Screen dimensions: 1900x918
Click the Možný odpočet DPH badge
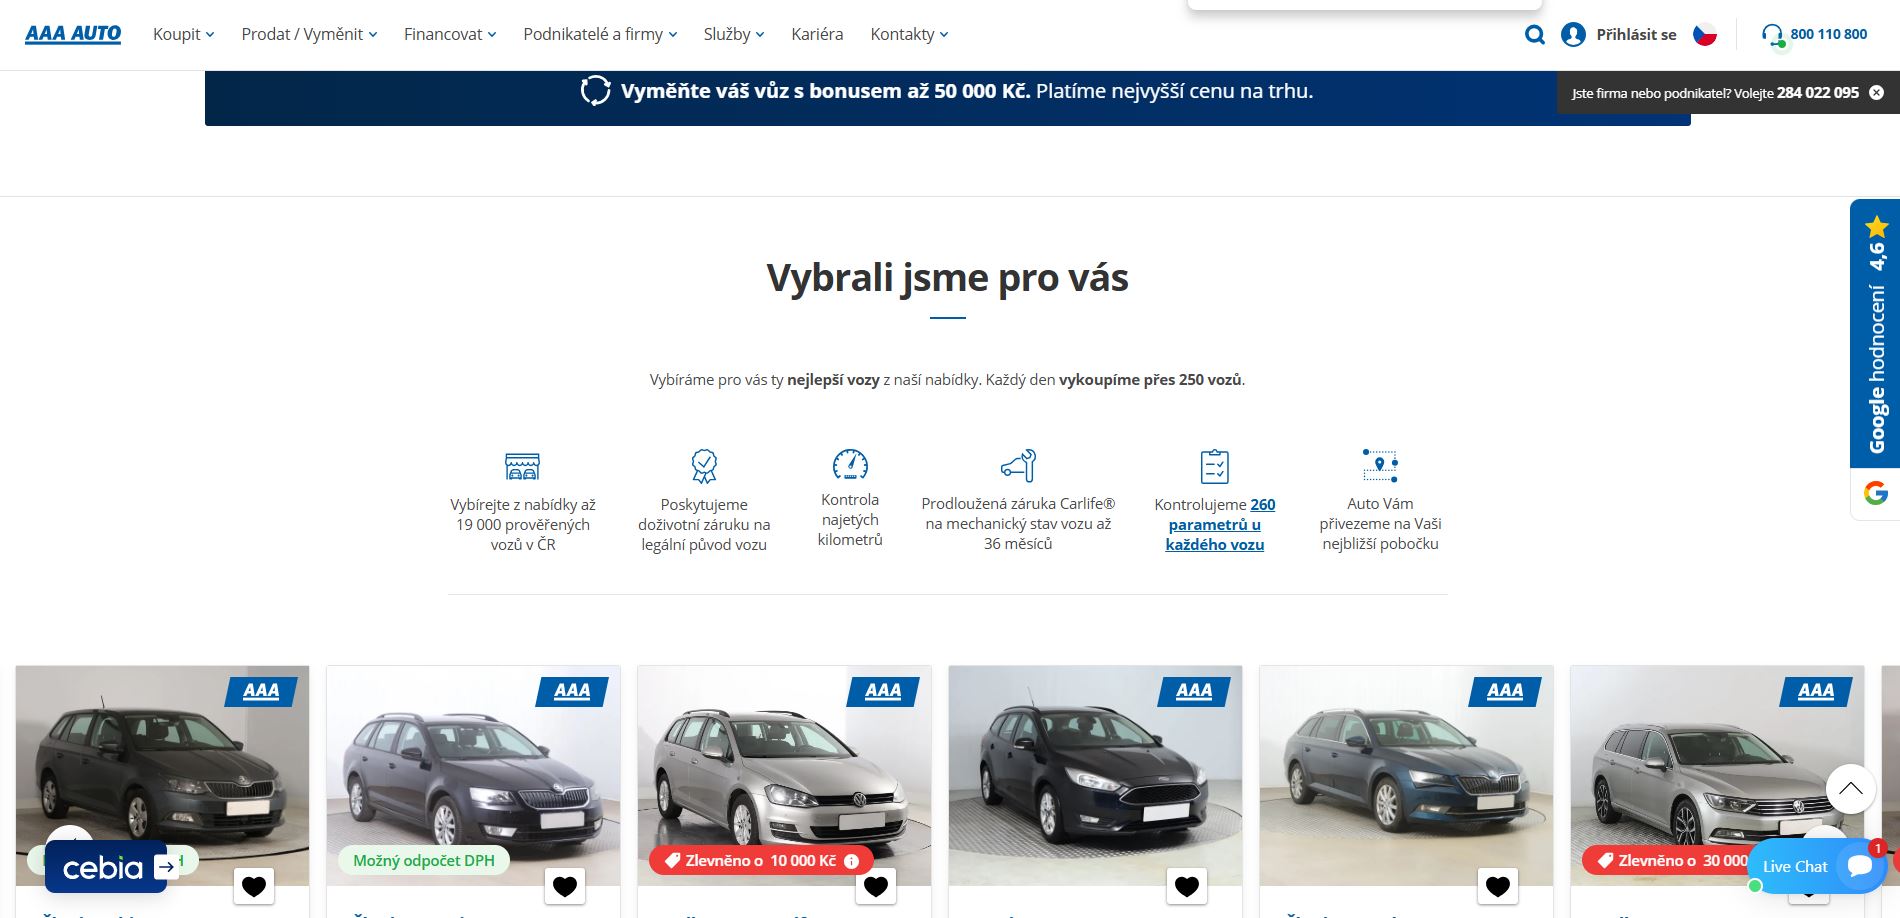424,860
